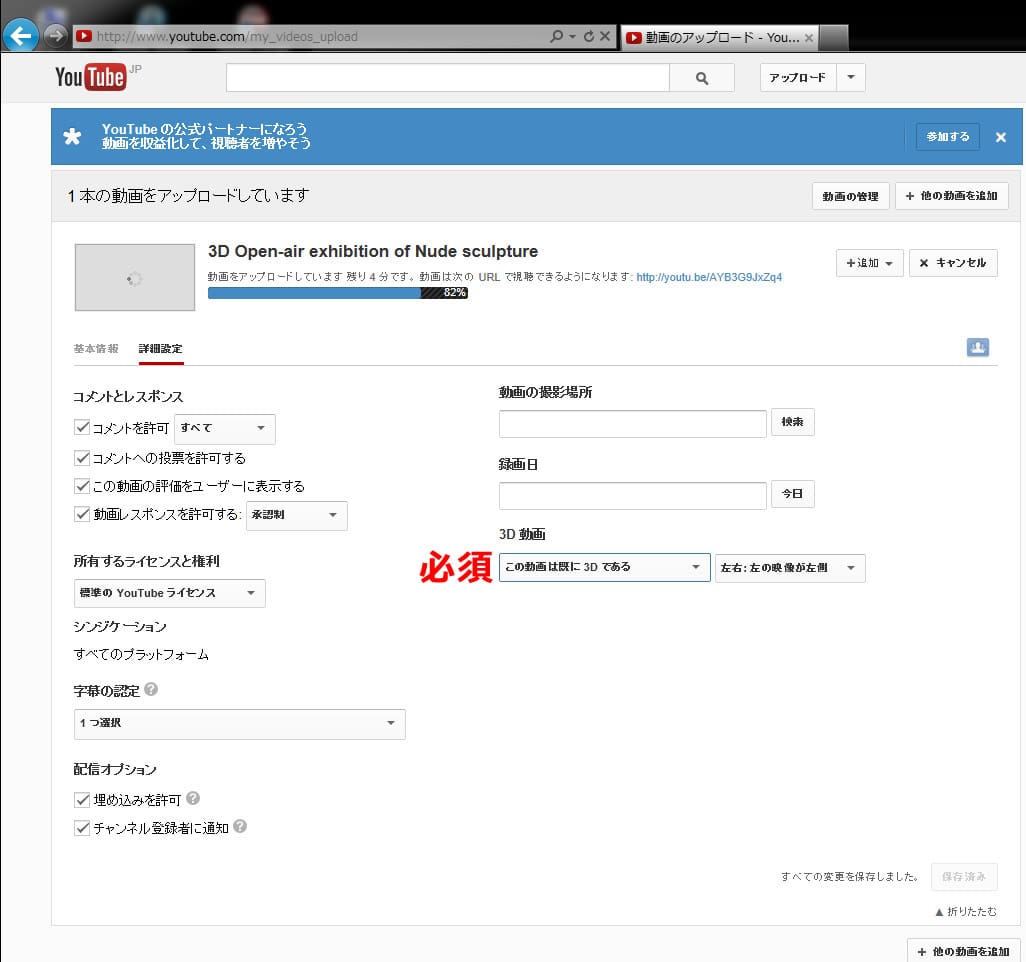Click the help icon beside 埋め込みを許可
This screenshot has height=962, width=1026.
tap(193, 799)
